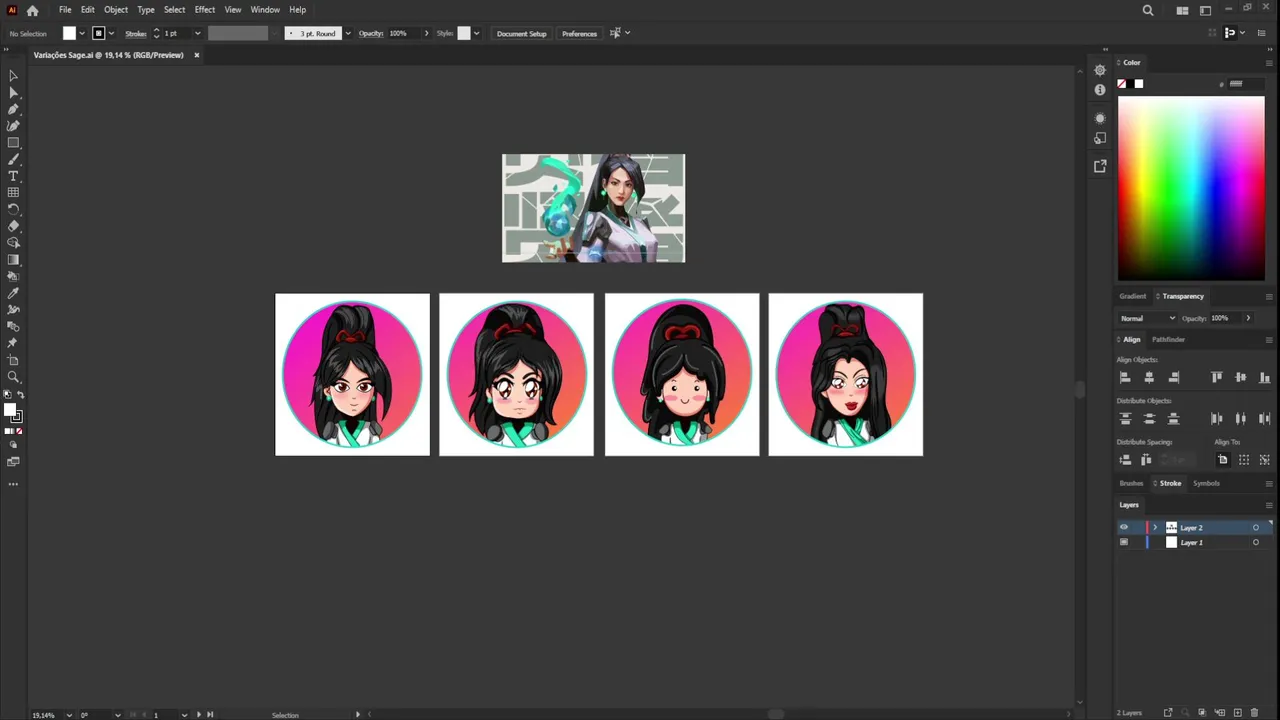Click Vertical Distribute Top icon

(x=1125, y=418)
